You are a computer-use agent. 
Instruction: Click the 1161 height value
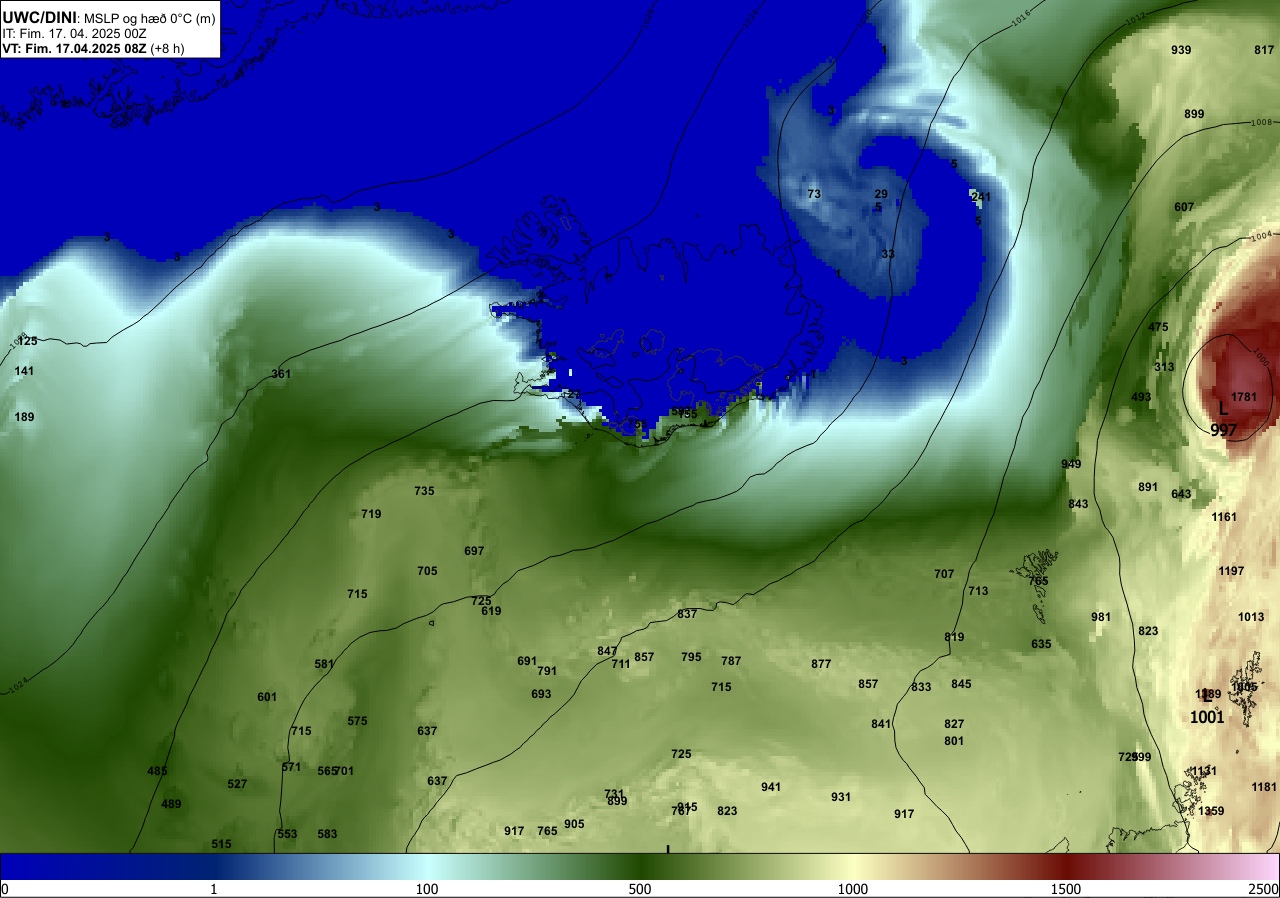pyautogui.click(x=1224, y=517)
